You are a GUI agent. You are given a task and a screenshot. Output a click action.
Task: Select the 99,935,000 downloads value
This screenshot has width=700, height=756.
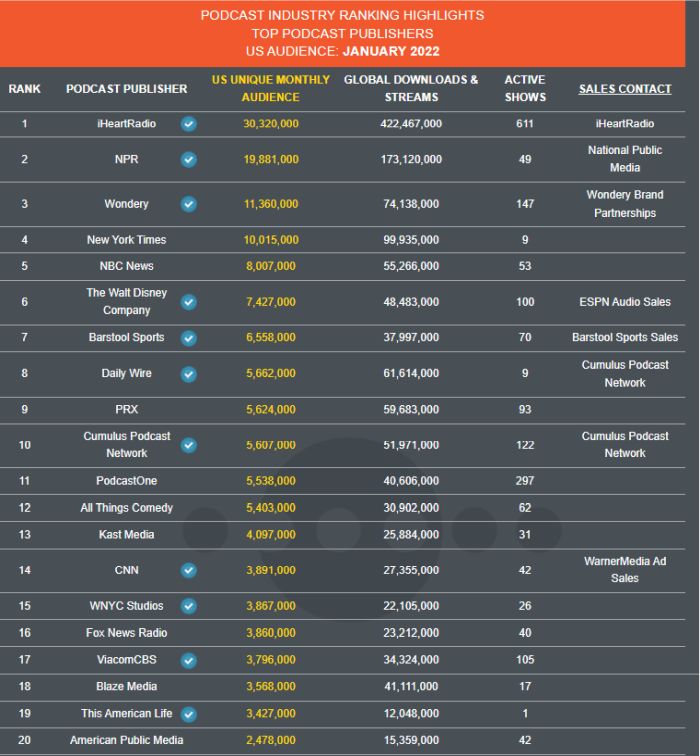[411, 240]
